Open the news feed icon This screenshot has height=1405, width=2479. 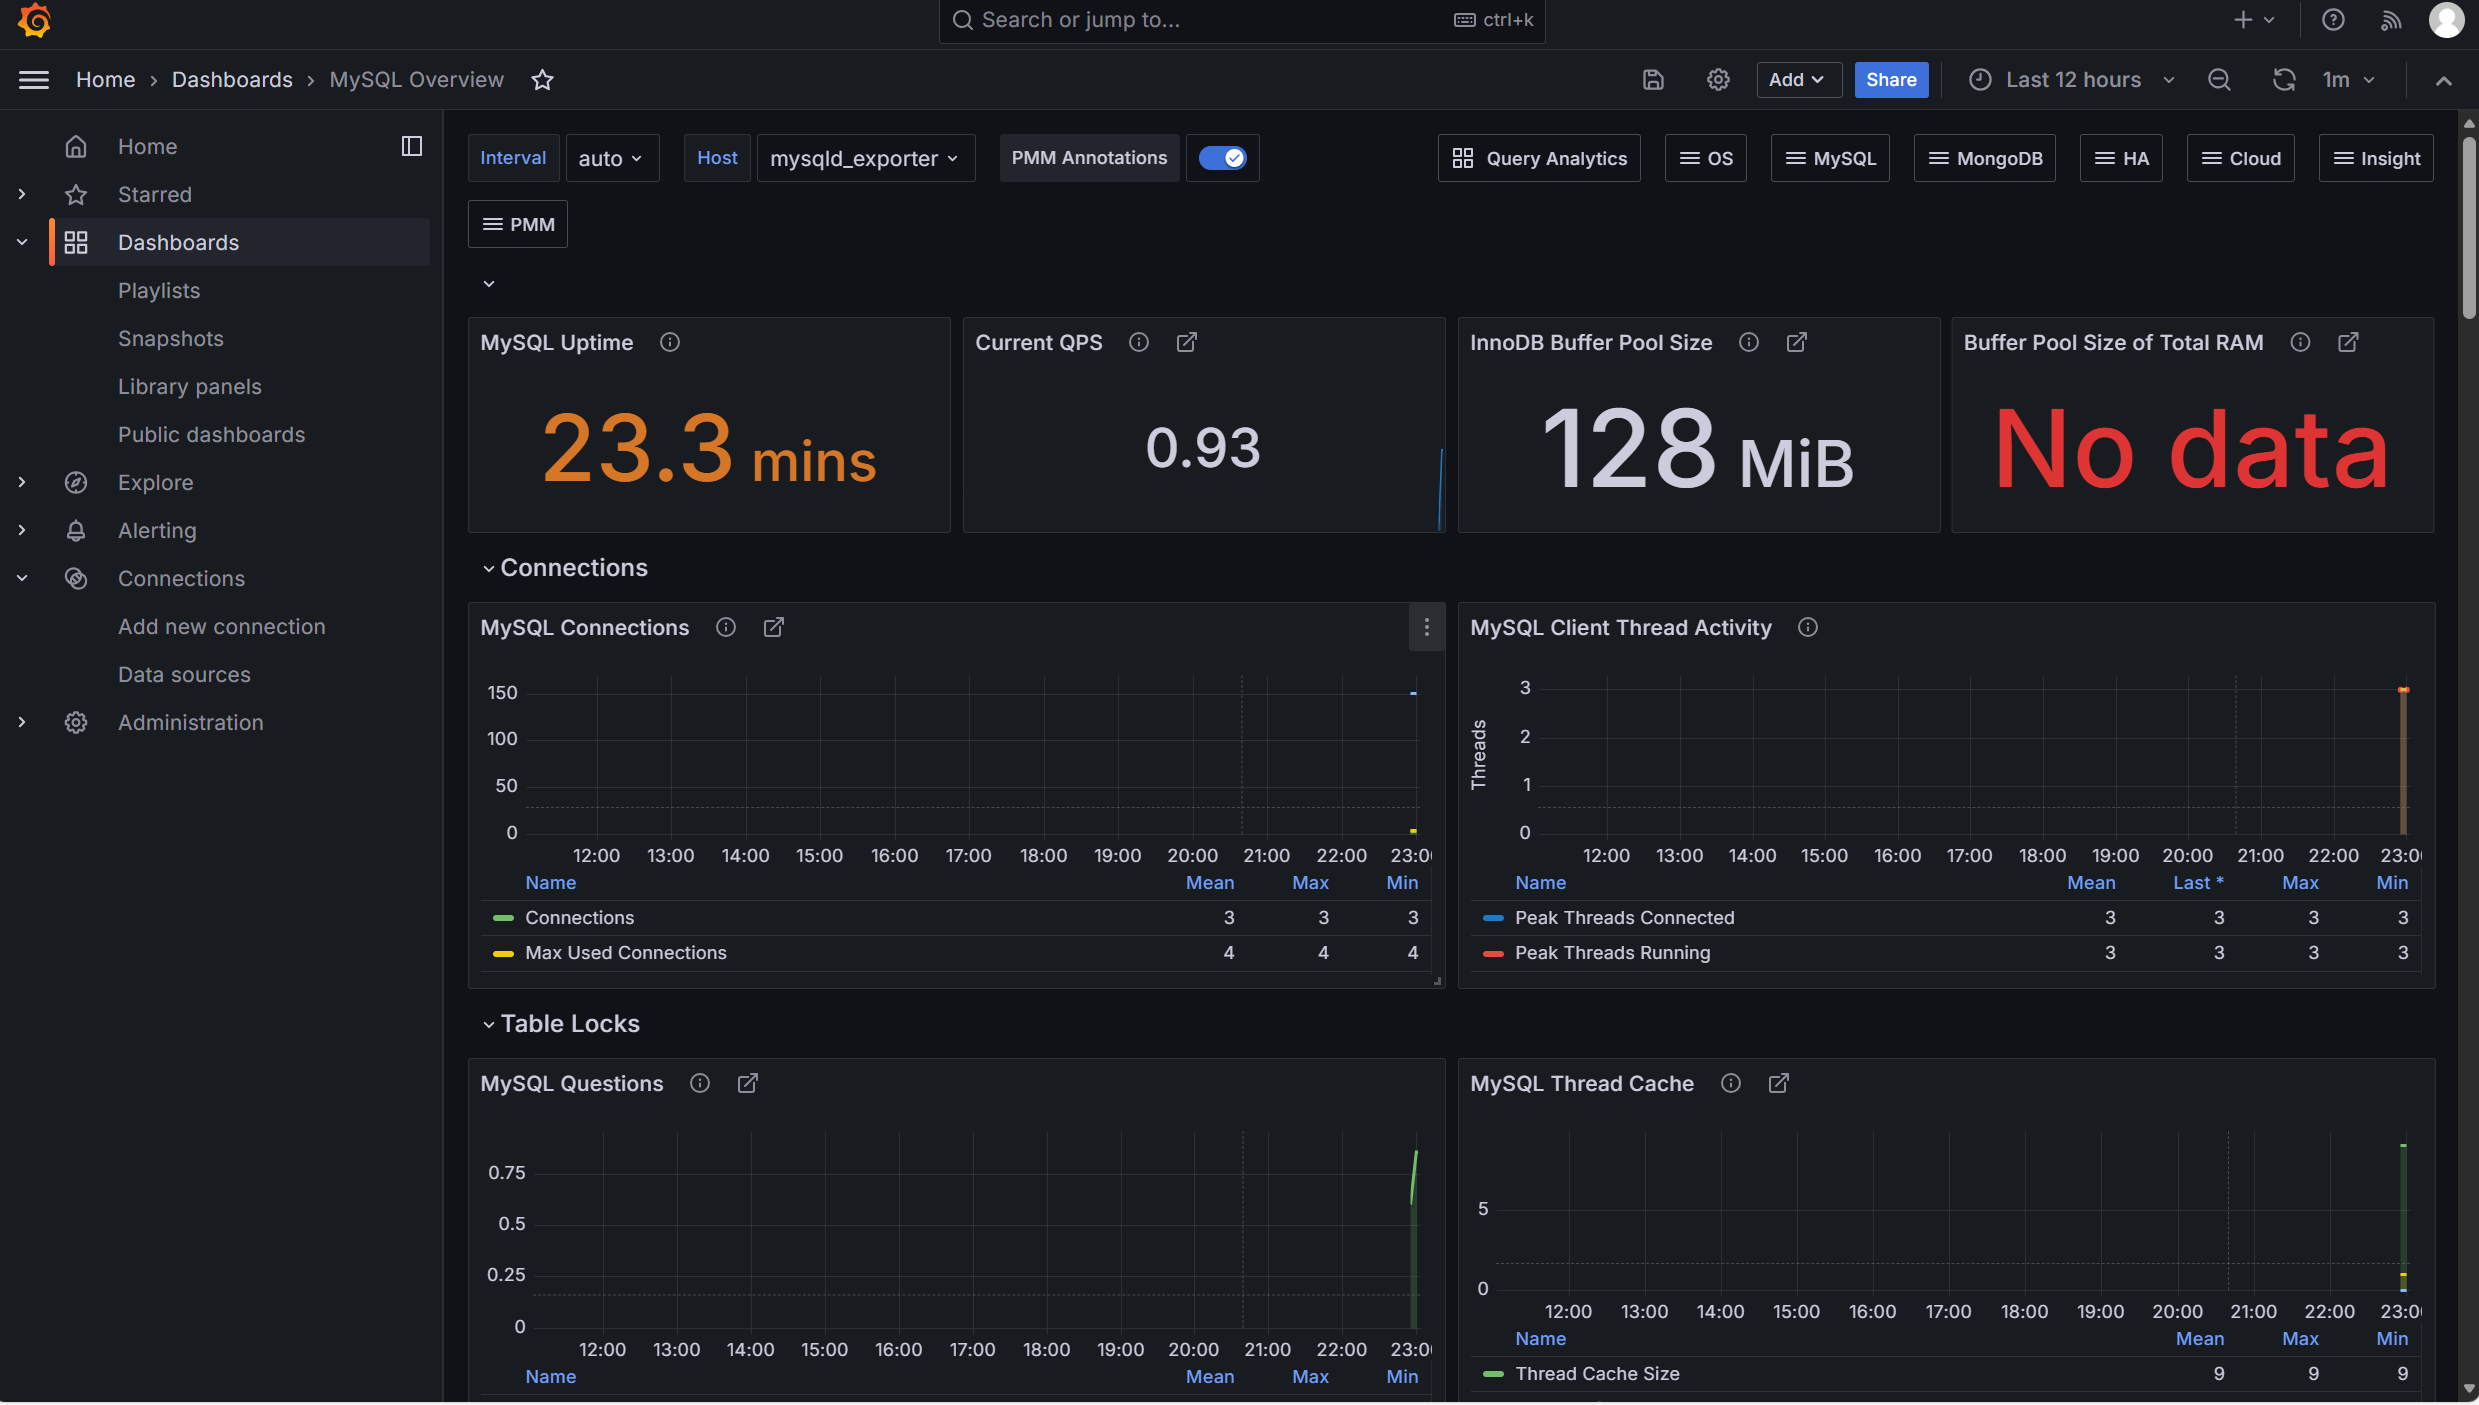[2390, 20]
